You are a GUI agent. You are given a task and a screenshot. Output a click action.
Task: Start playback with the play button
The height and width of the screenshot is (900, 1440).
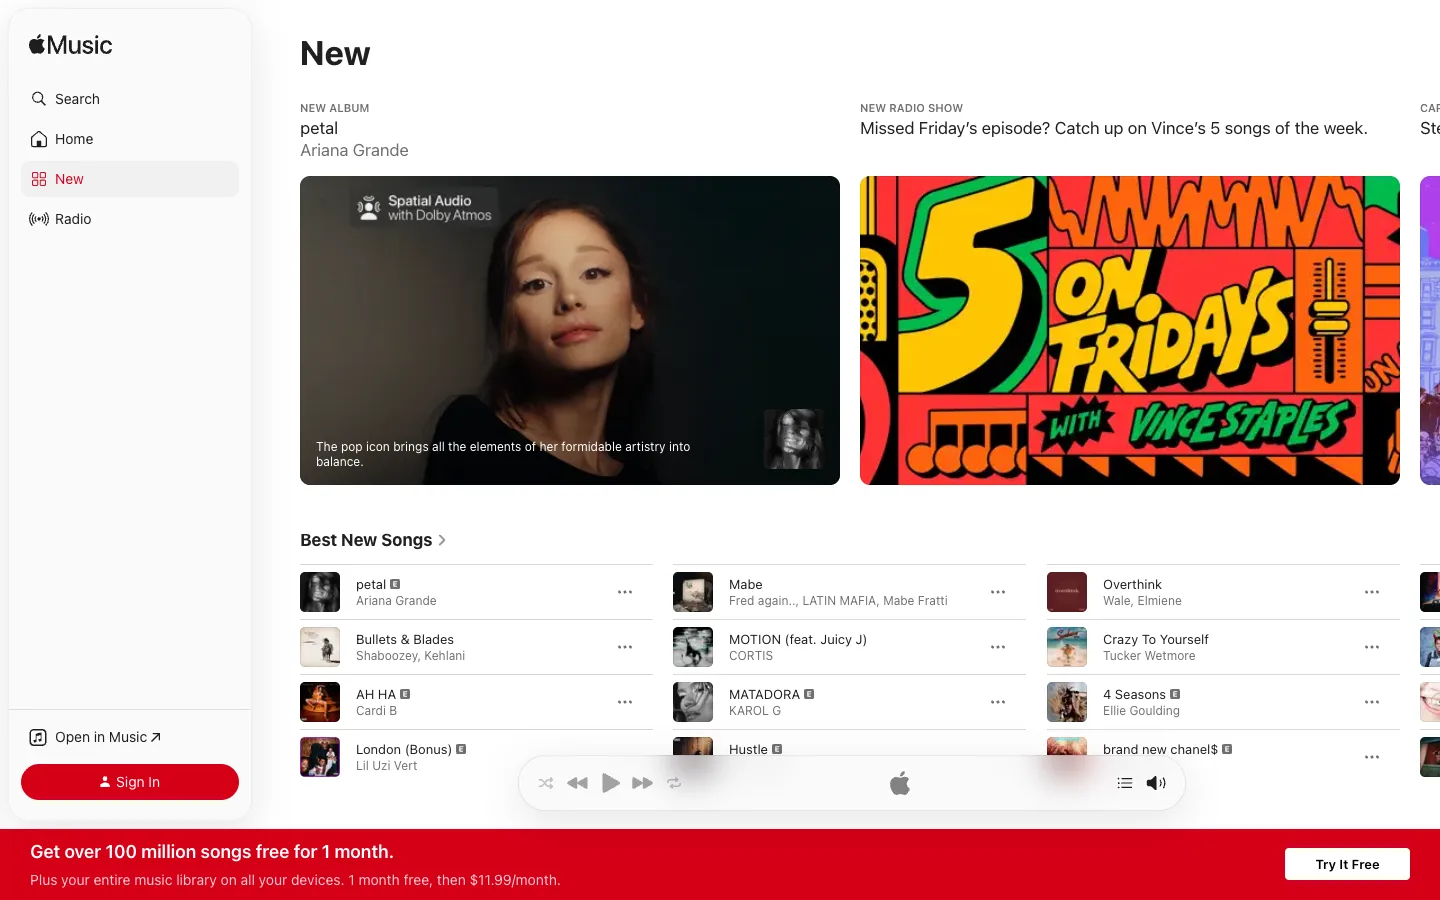click(x=610, y=783)
